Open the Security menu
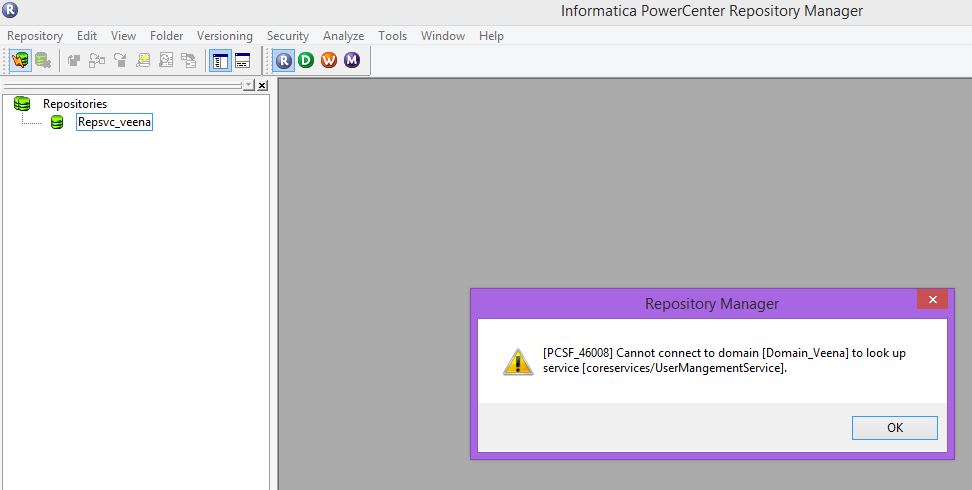Image resolution: width=972 pixels, height=490 pixels. coord(288,36)
